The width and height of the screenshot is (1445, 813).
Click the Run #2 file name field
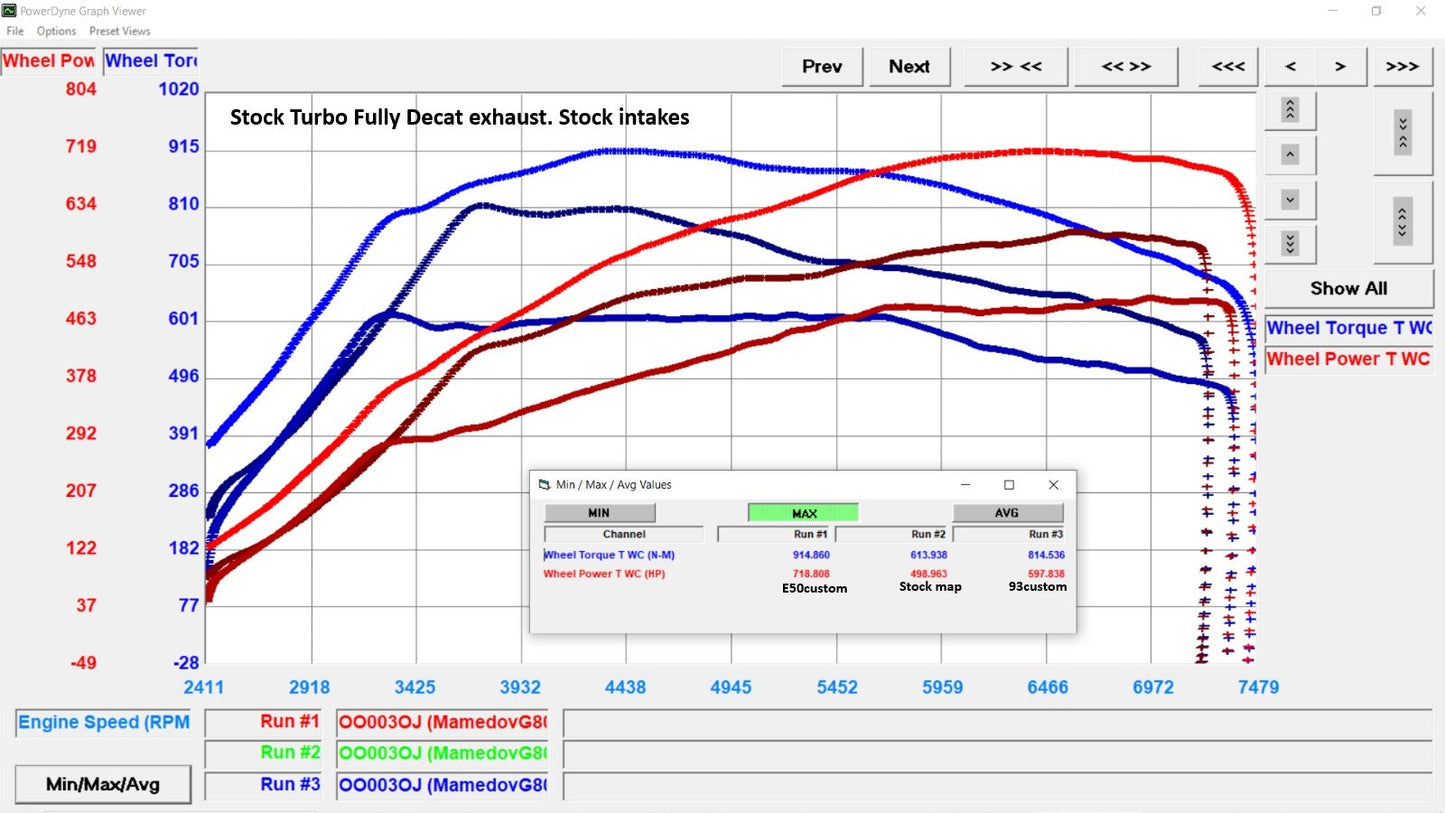(443, 753)
